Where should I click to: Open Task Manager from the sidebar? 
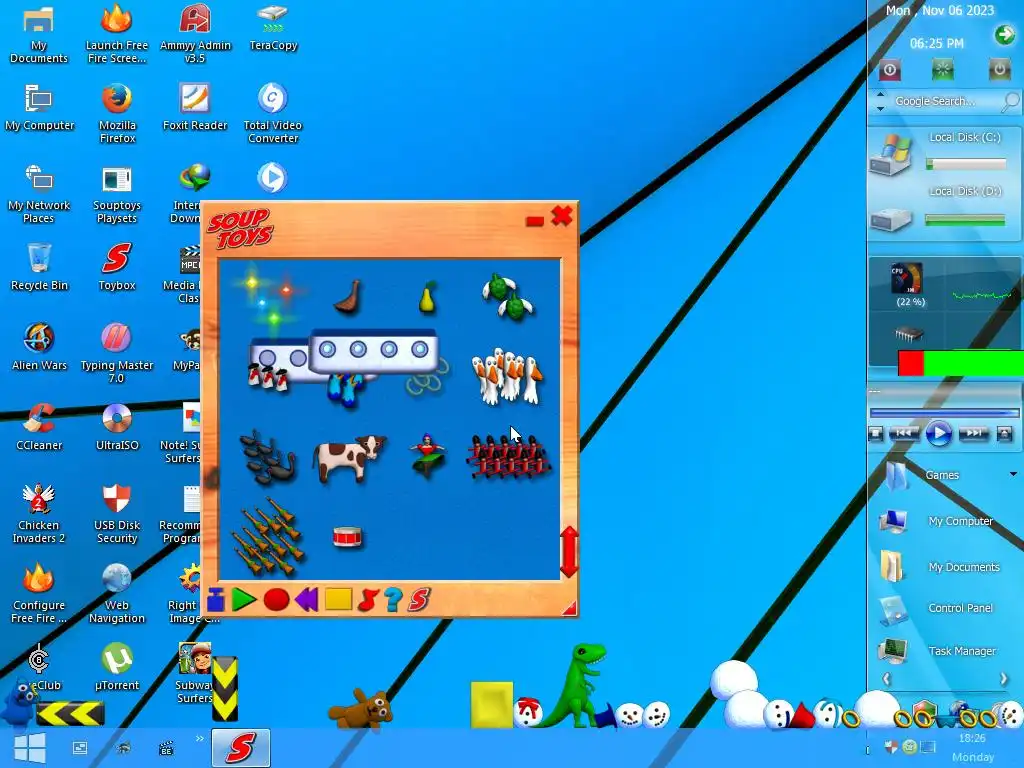tap(962, 651)
